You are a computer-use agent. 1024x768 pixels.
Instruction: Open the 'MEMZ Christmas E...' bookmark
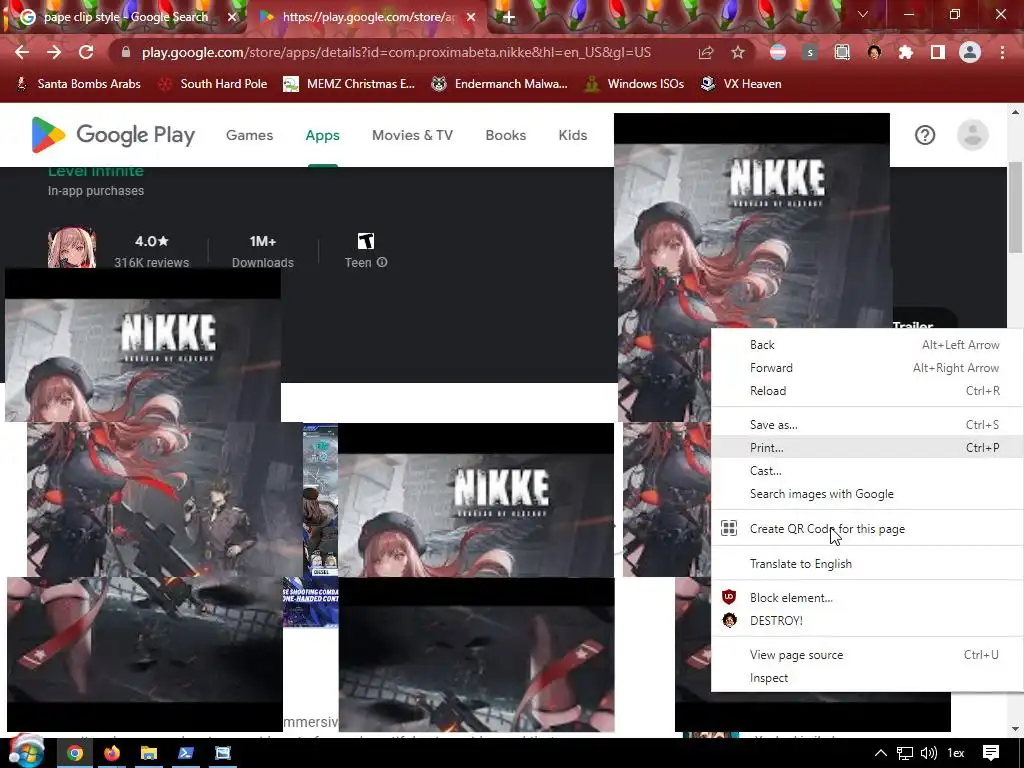(349, 84)
